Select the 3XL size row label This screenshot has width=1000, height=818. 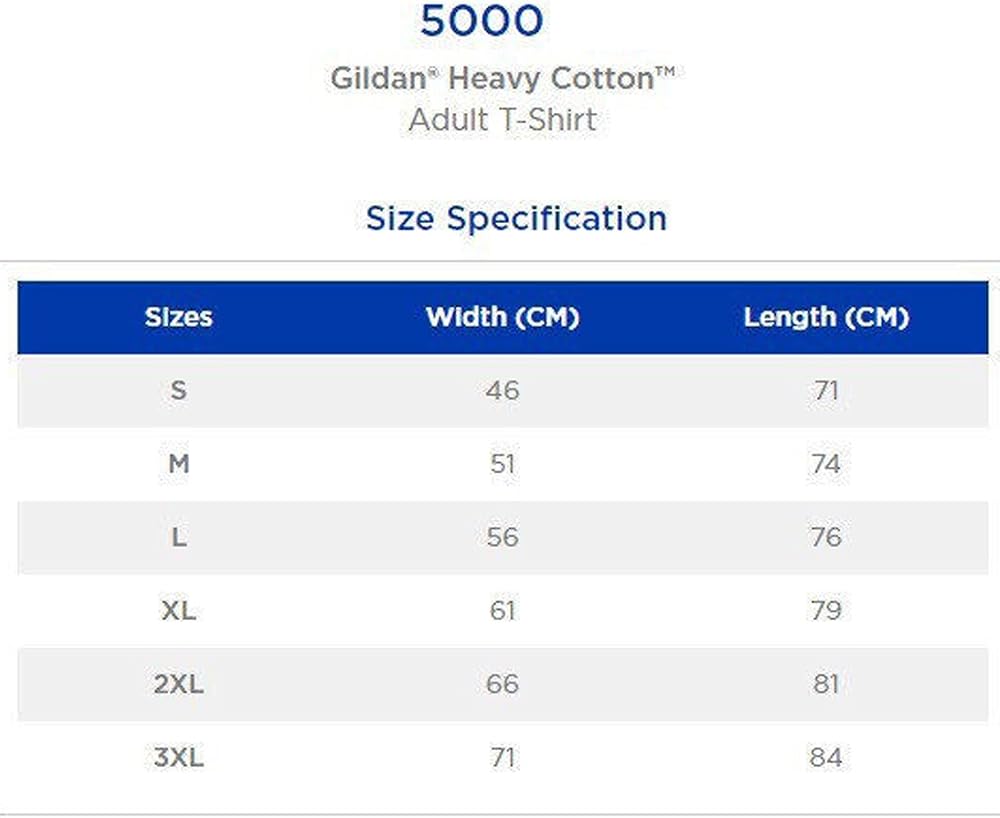point(179,757)
